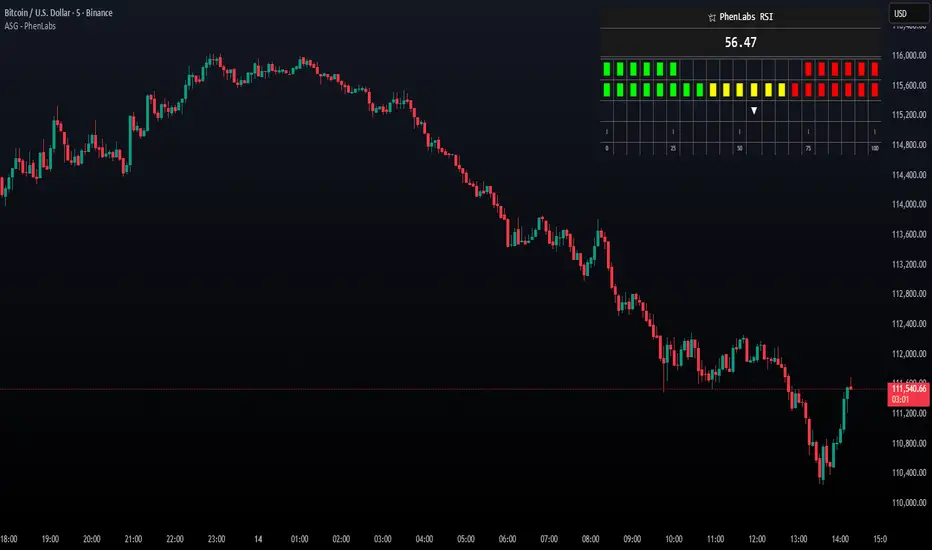Click the 22:00 time axis label
The height and width of the screenshot is (550, 932).
pos(175,539)
